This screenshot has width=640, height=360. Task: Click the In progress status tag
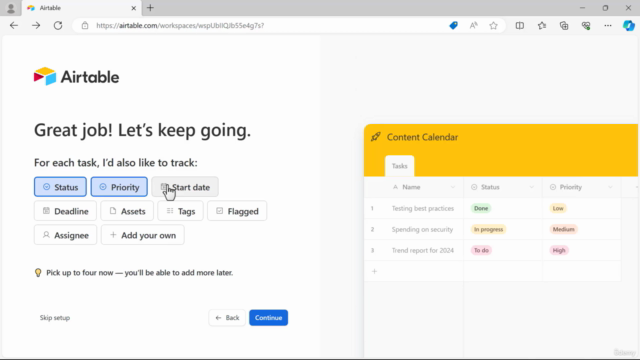pyautogui.click(x=489, y=229)
